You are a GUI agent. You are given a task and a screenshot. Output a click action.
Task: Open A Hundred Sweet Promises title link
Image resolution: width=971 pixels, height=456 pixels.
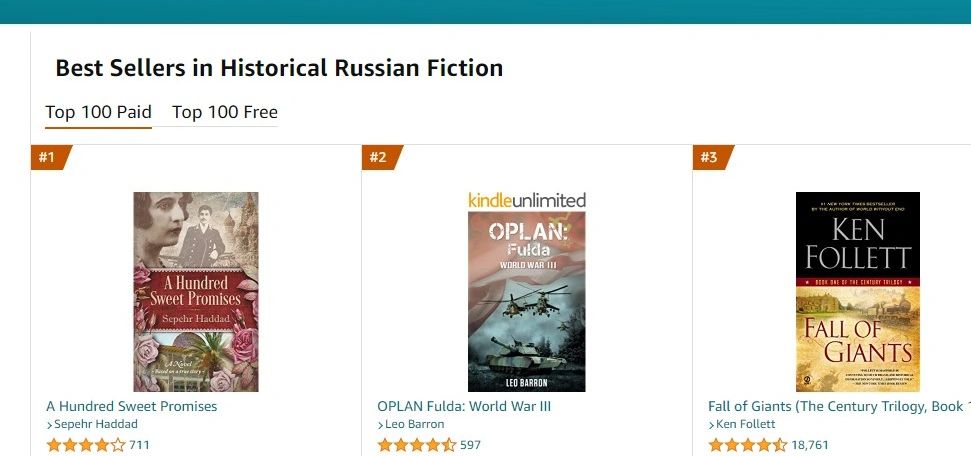131,407
